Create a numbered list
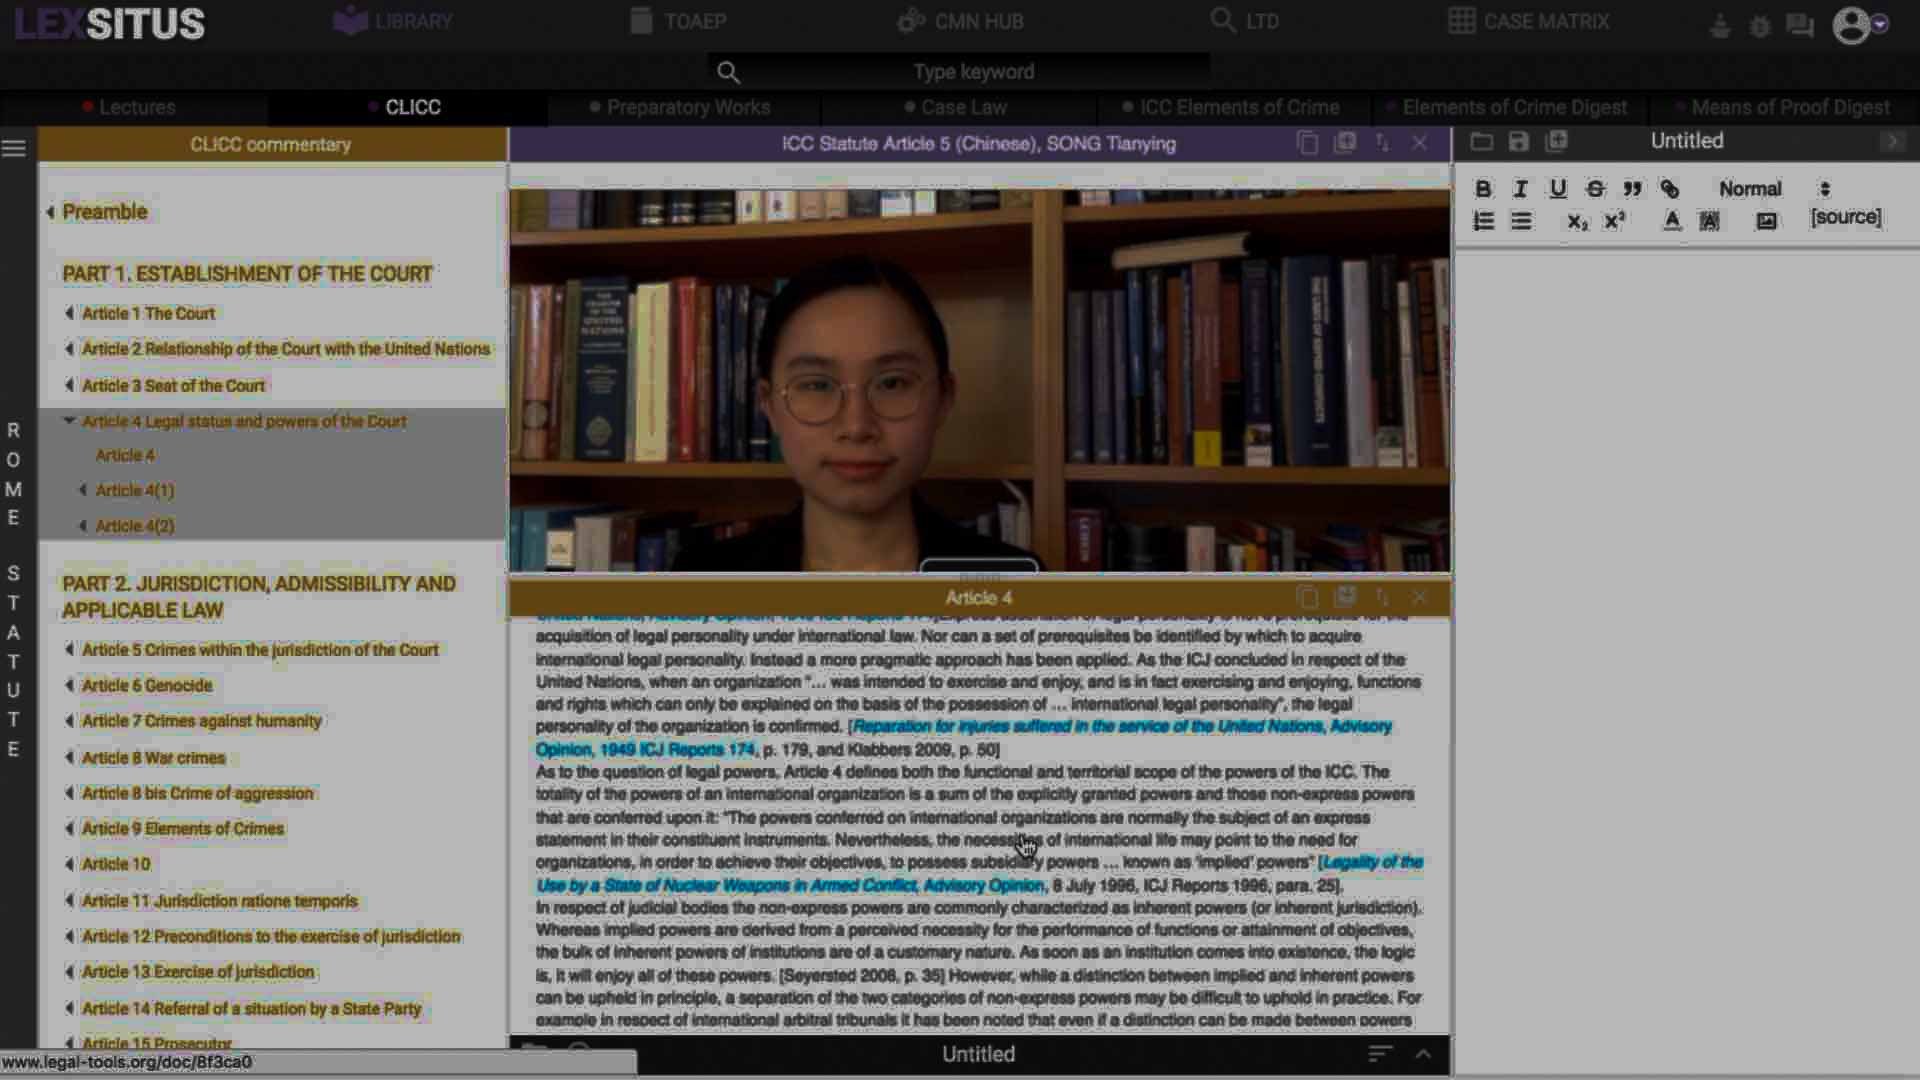Image resolution: width=1920 pixels, height=1080 pixels. pos(1483,221)
